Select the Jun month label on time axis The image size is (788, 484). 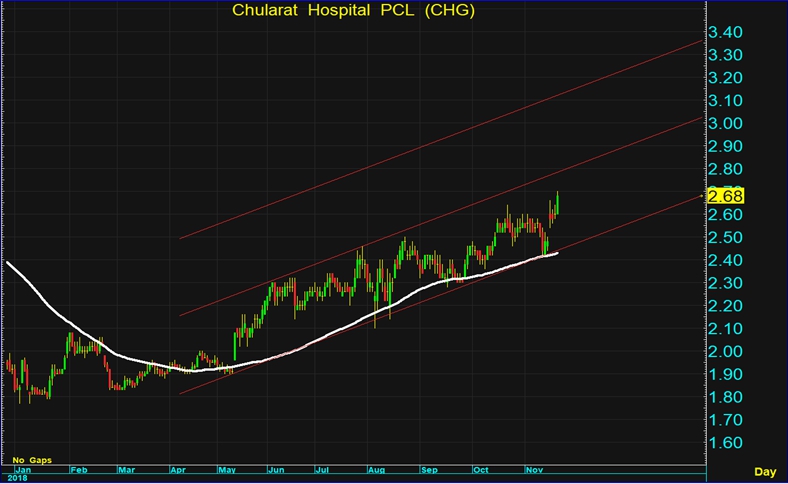pos(276,470)
